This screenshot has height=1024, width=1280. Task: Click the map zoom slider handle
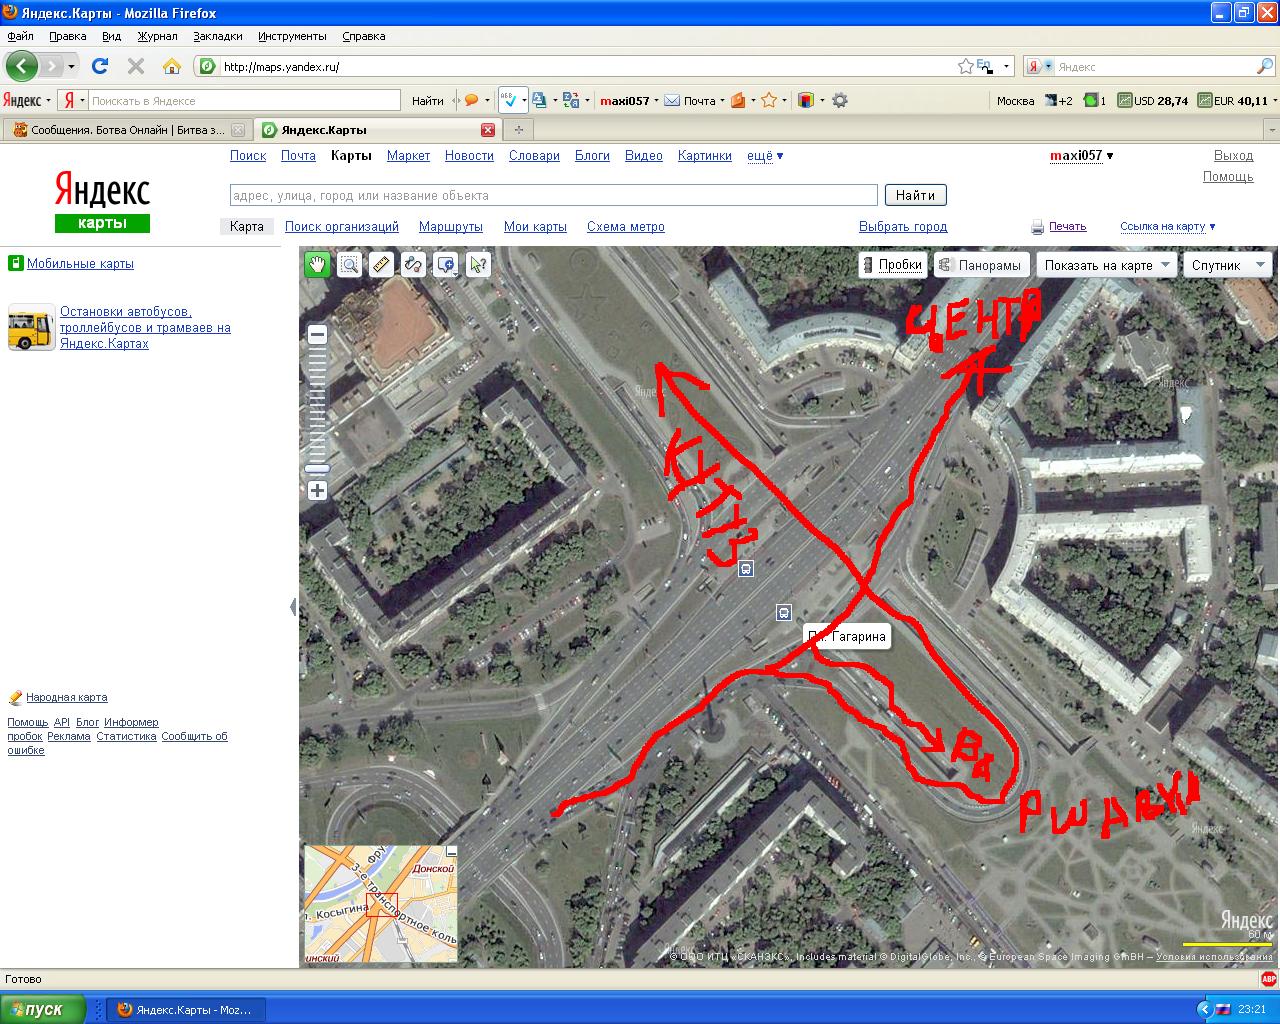point(317,468)
